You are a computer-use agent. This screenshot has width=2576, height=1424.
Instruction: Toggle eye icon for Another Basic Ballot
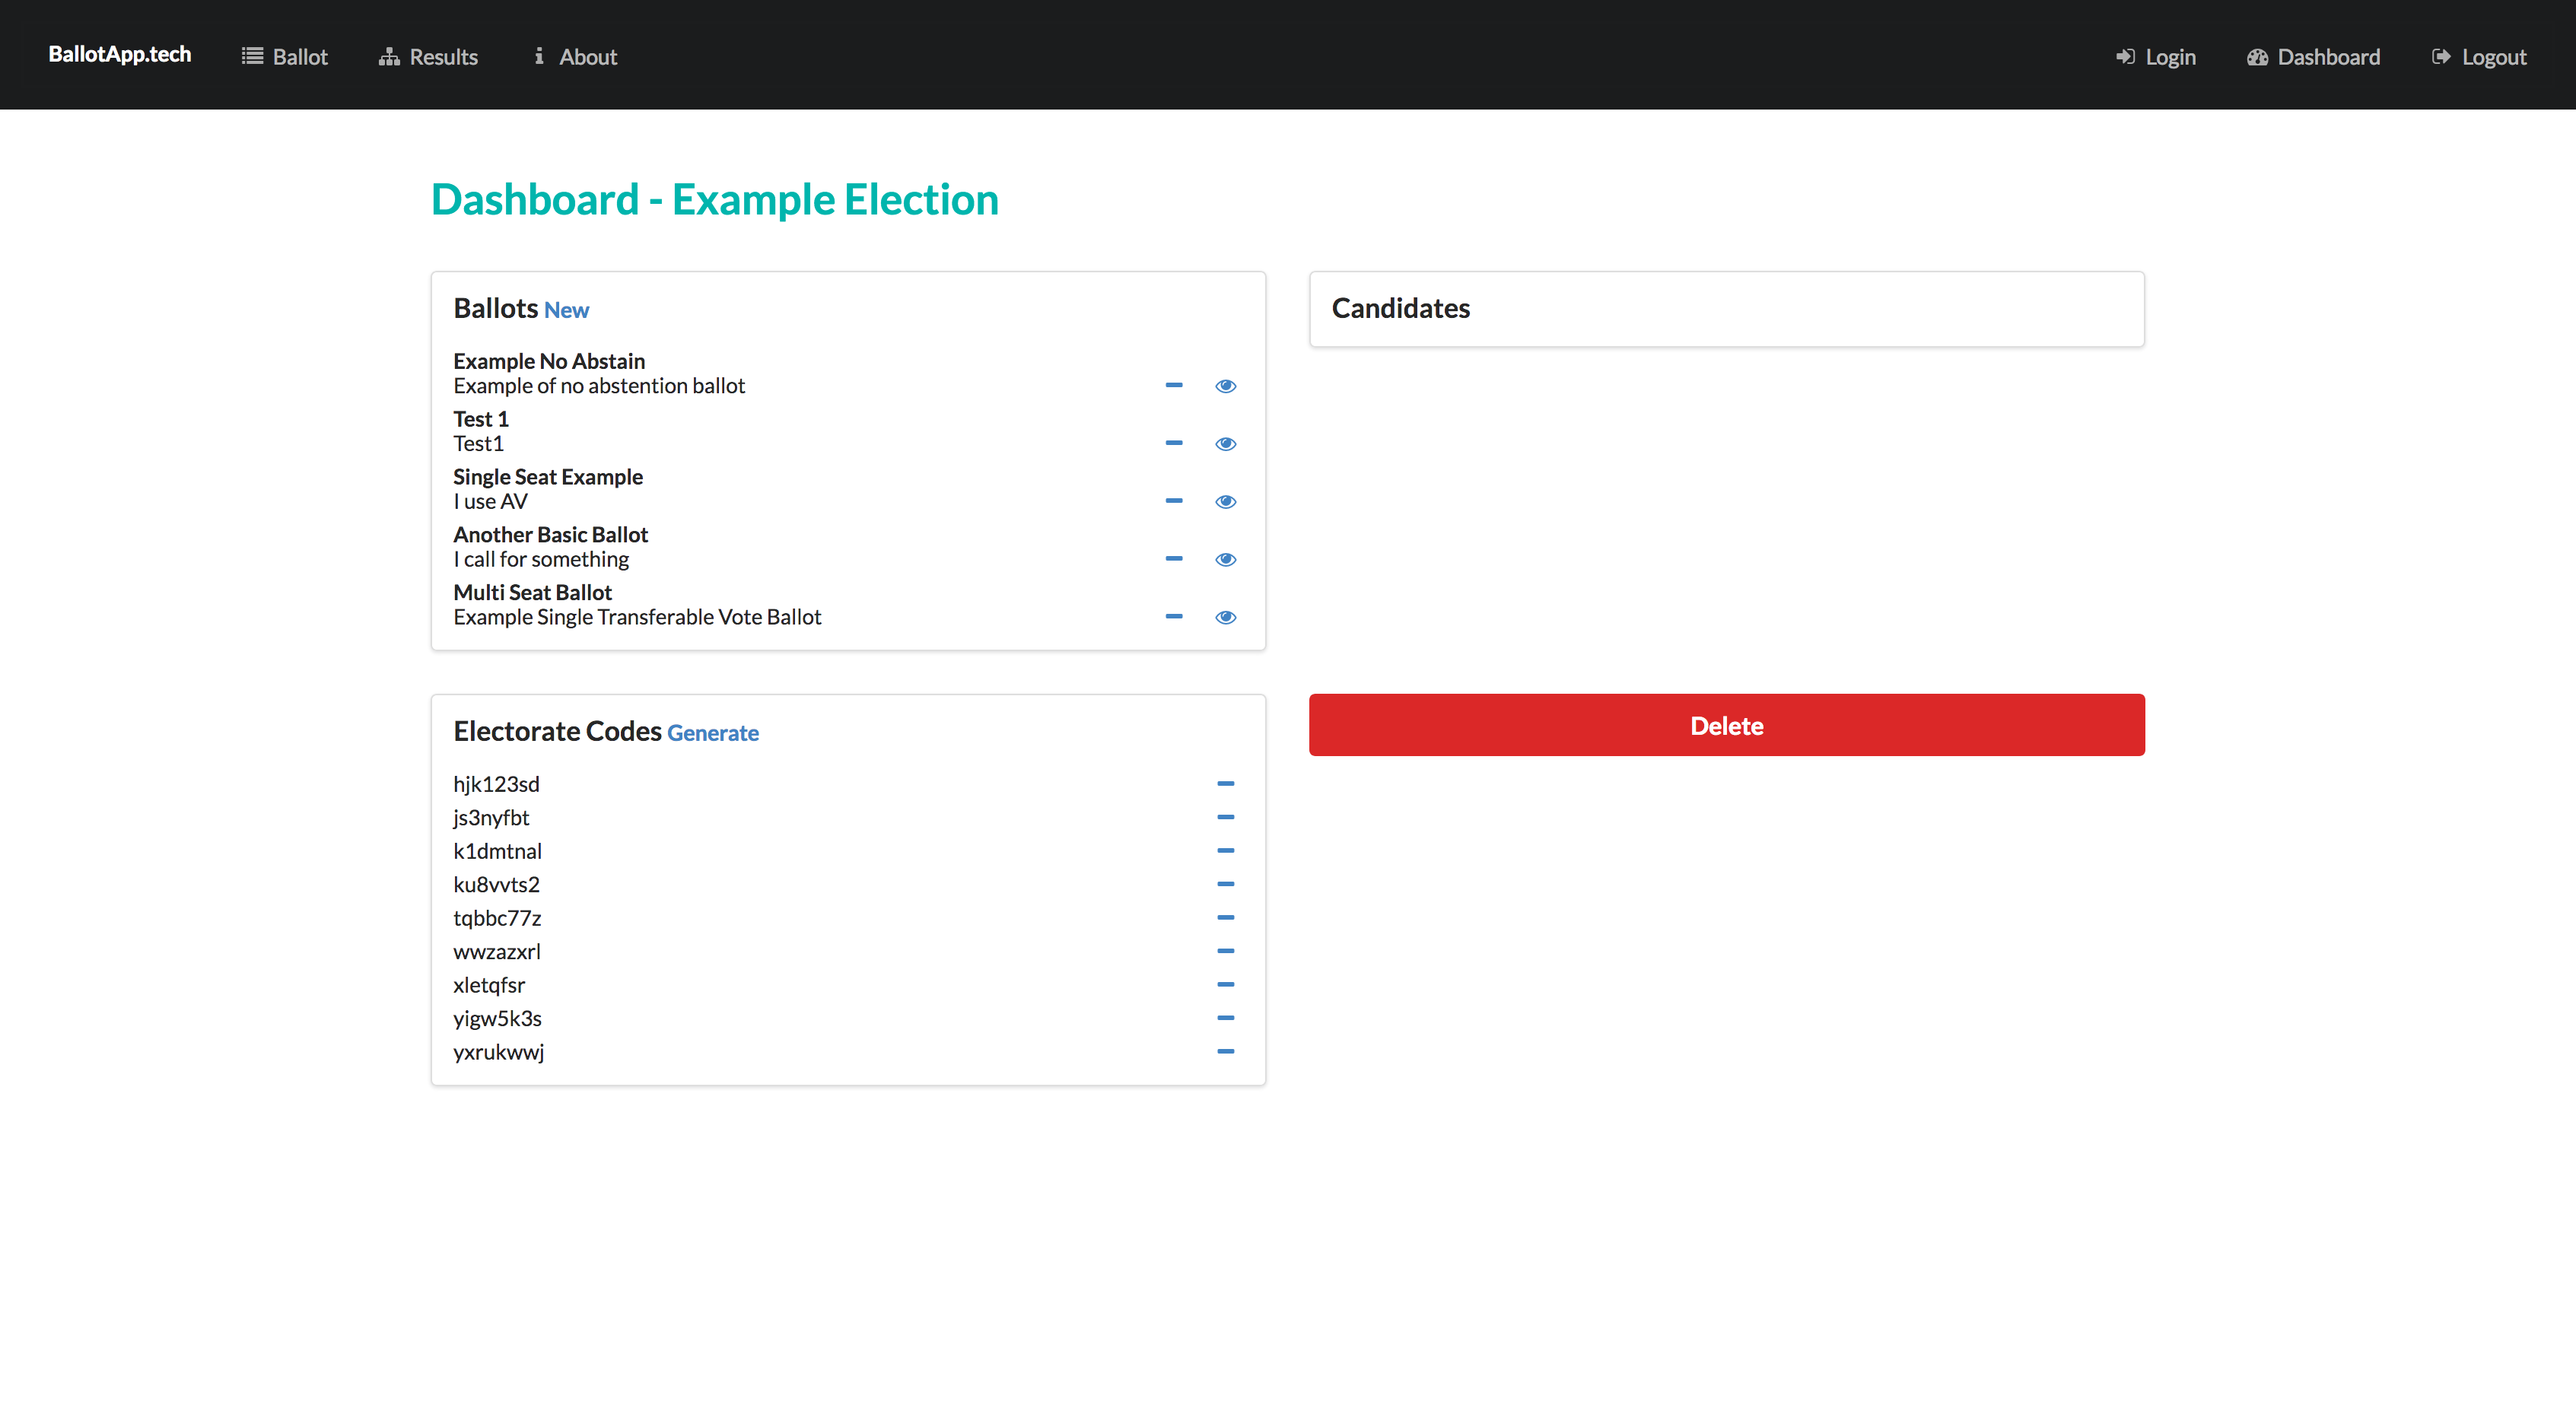[1225, 559]
